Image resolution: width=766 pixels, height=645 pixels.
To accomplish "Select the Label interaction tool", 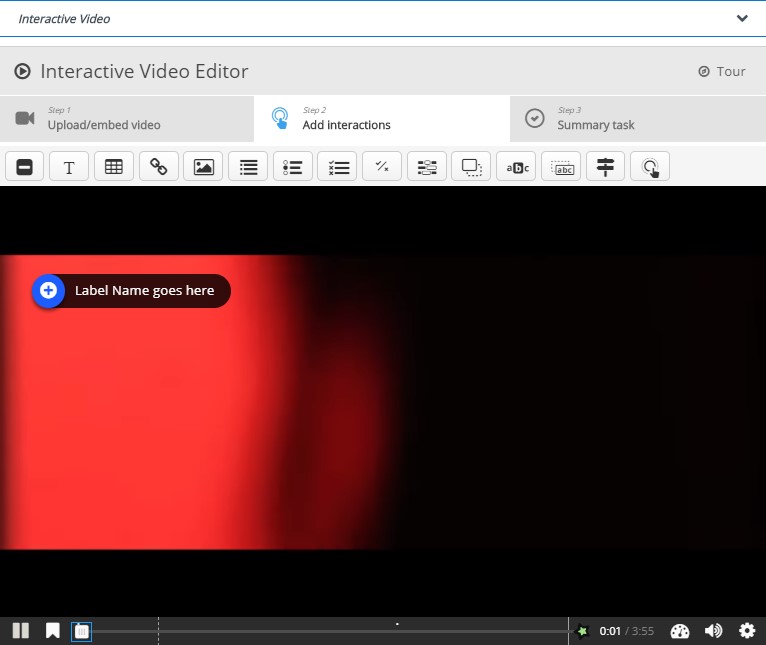I will [x=25, y=167].
